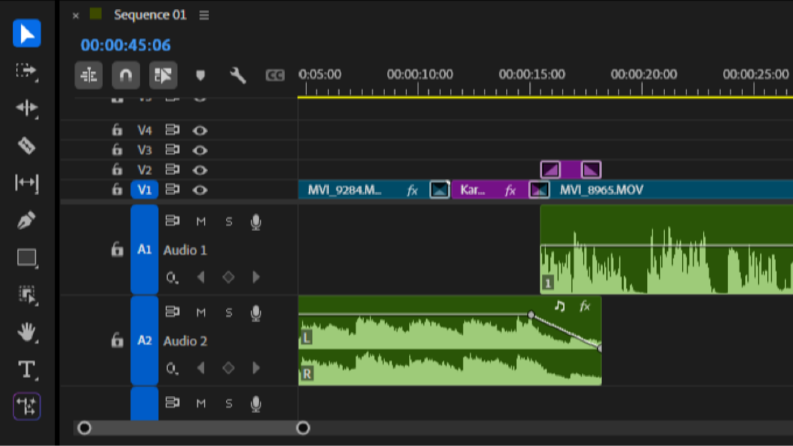This screenshot has width=793, height=446.
Task: Toggle sync lock on V4
Action: (x=172, y=130)
